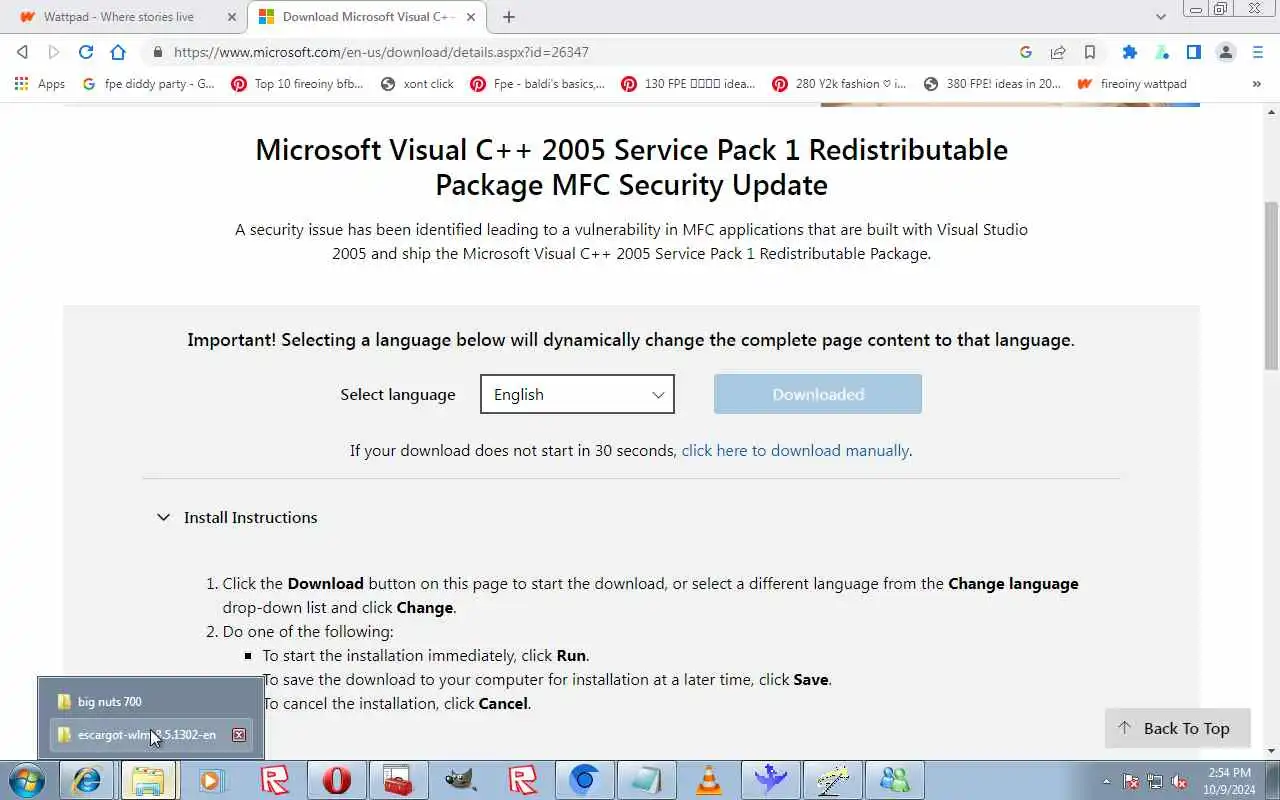Launch Opera browser from taskbar
This screenshot has height=800, width=1280.
(337, 780)
